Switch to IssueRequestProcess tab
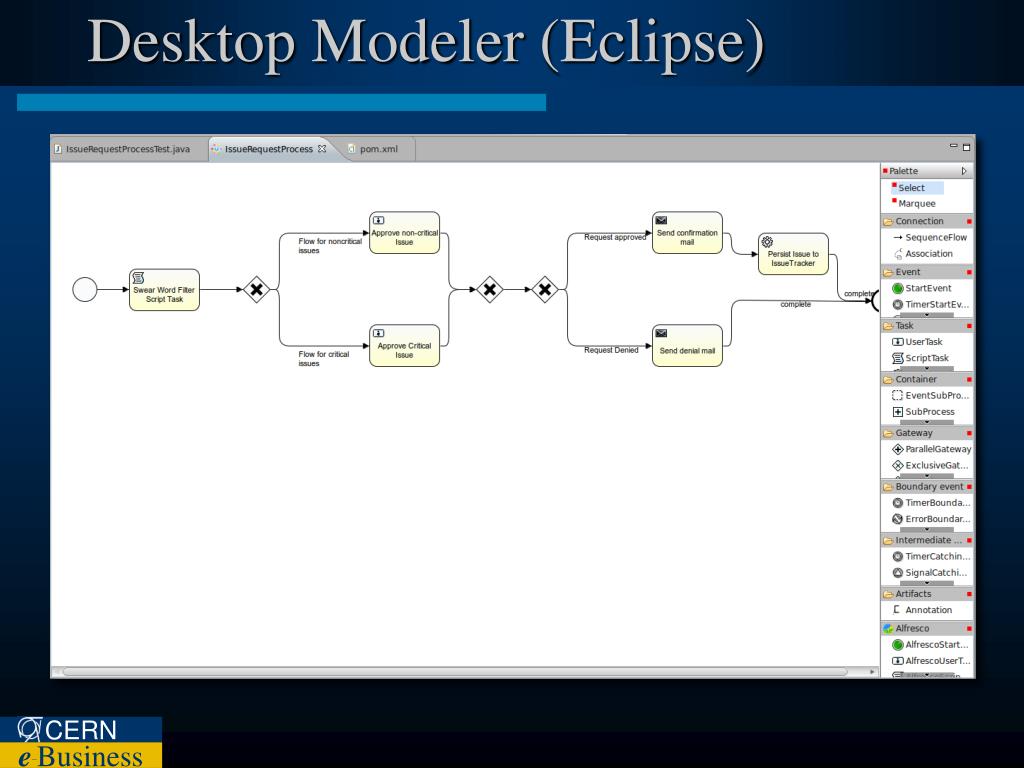Screen dimensions: 1024x768 268,149
